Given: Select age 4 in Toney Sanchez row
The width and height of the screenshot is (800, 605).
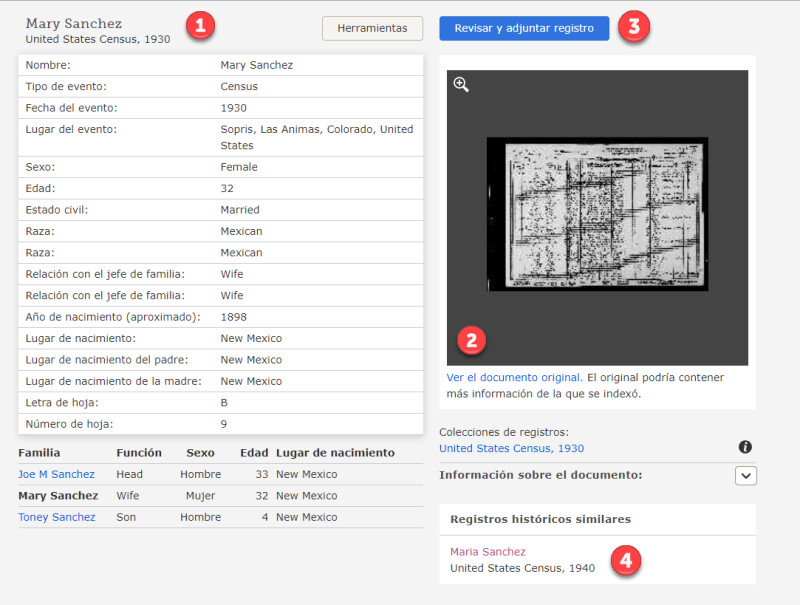Looking at the screenshot, I should click(265, 517).
